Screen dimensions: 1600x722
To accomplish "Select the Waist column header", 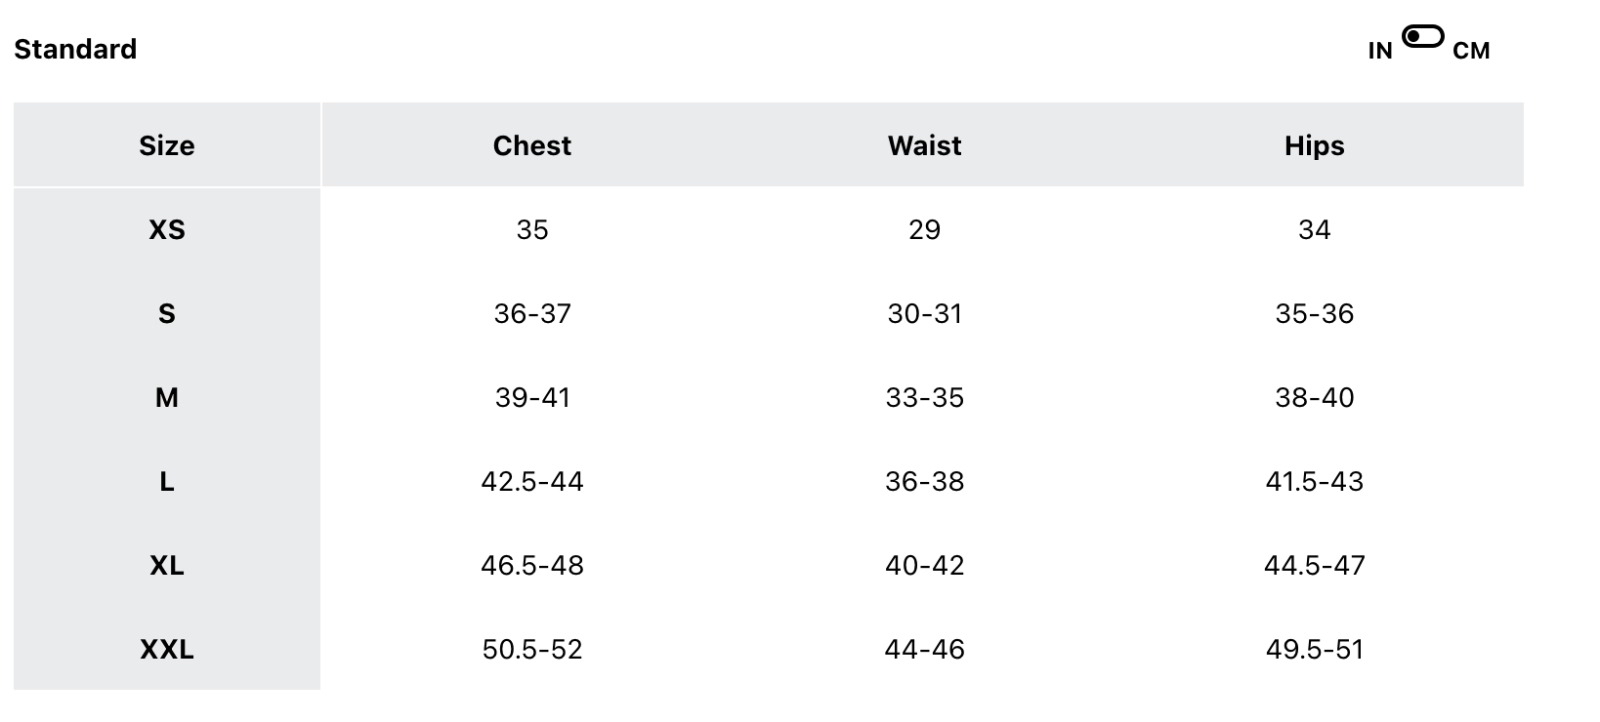I will coord(924,146).
